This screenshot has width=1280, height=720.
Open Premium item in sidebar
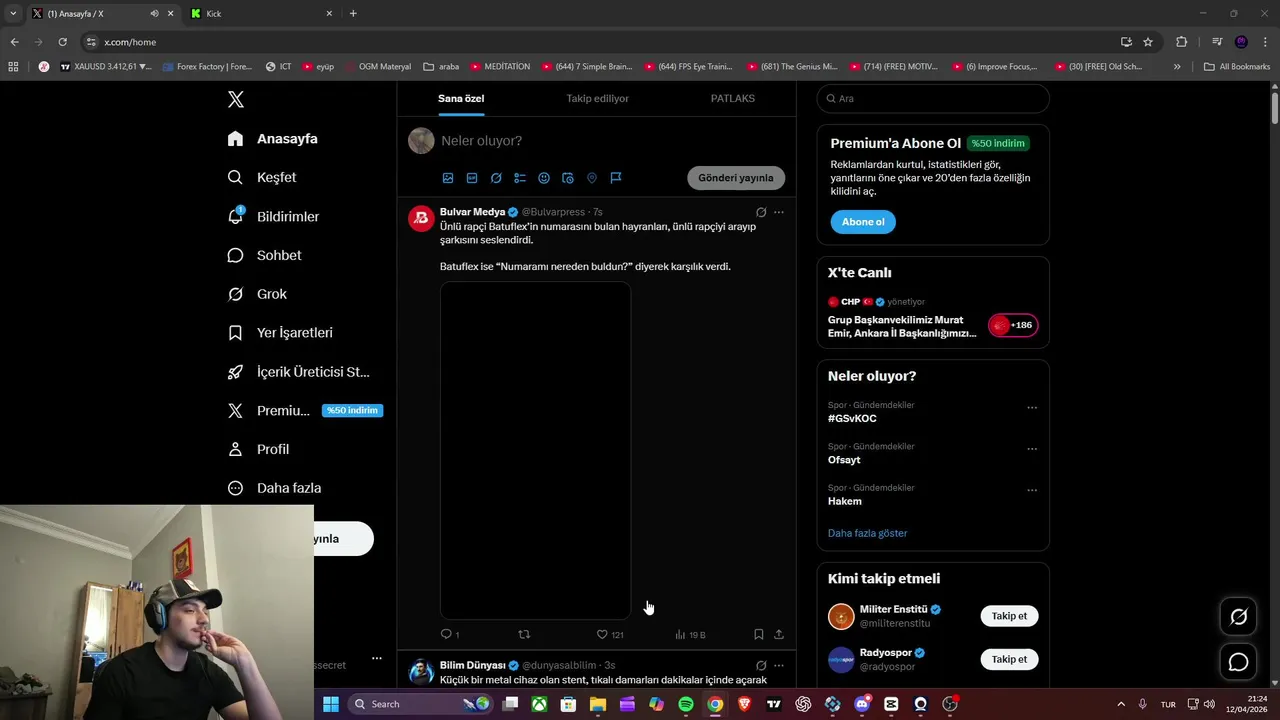(x=305, y=411)
